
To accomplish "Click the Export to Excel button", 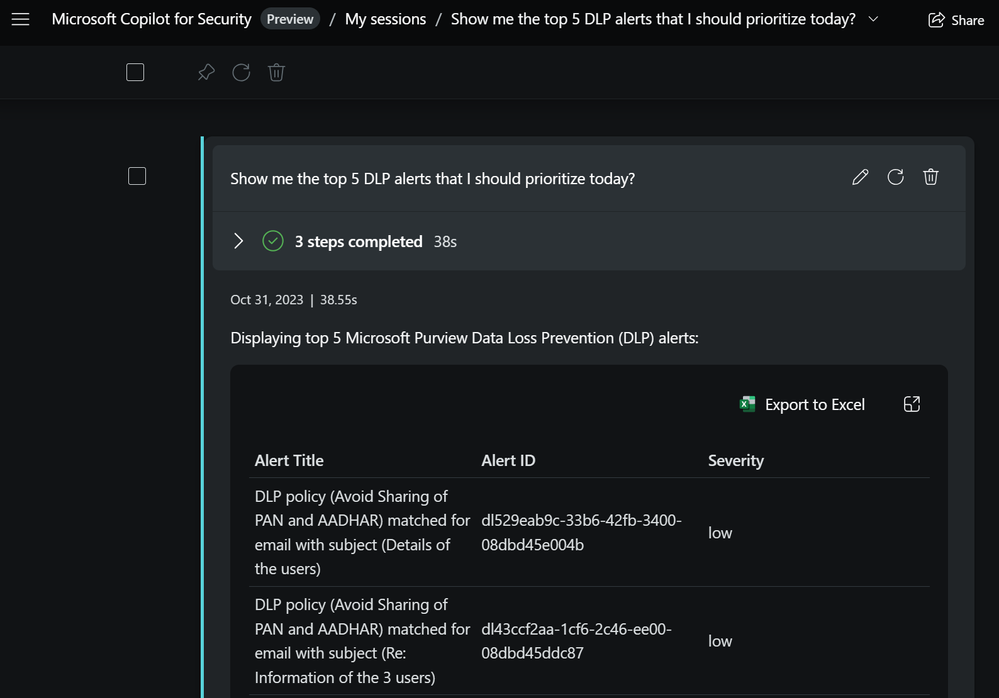I will click(802, 404).
